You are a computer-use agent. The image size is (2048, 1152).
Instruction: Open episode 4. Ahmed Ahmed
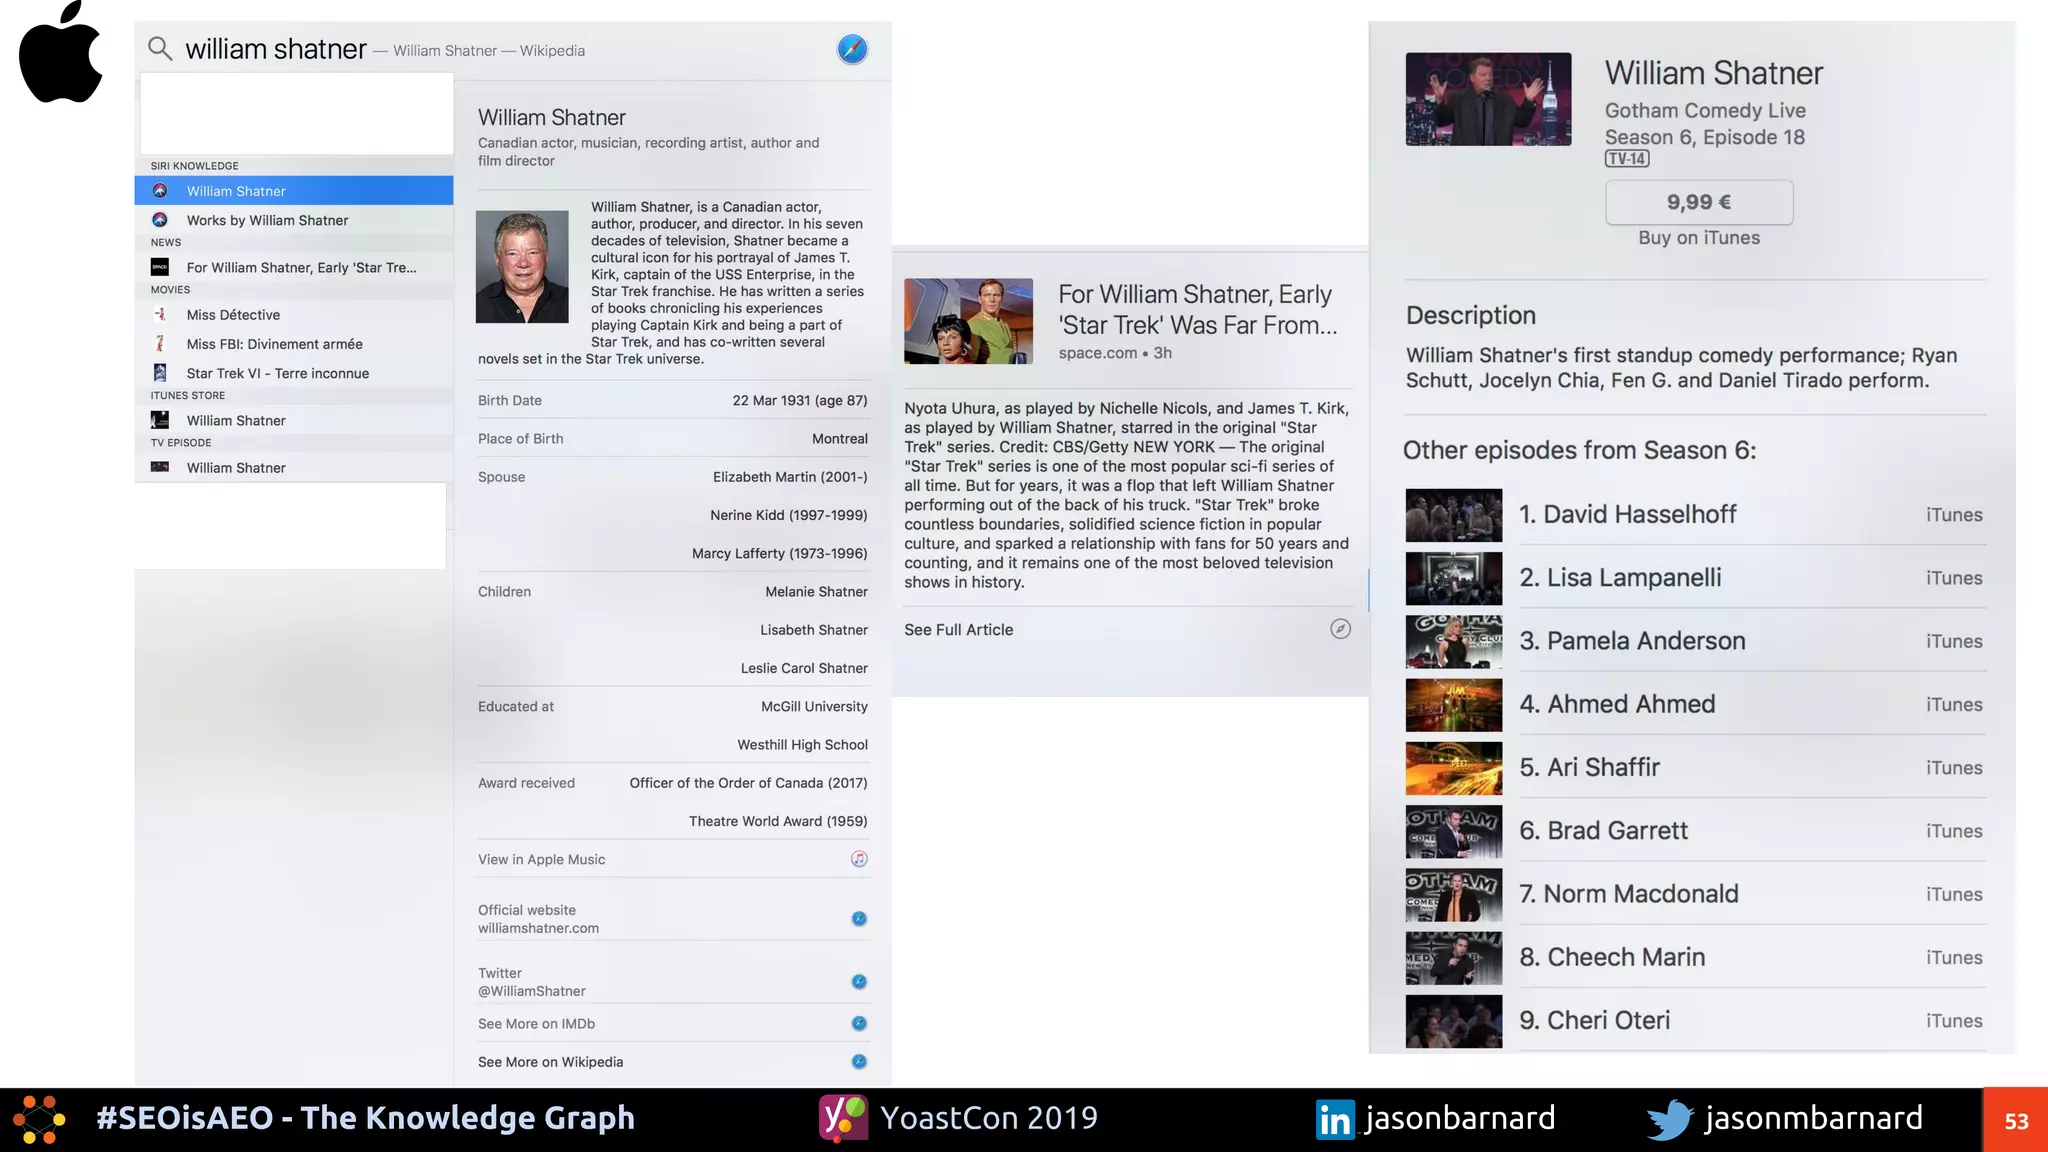tap(1695, 704)
